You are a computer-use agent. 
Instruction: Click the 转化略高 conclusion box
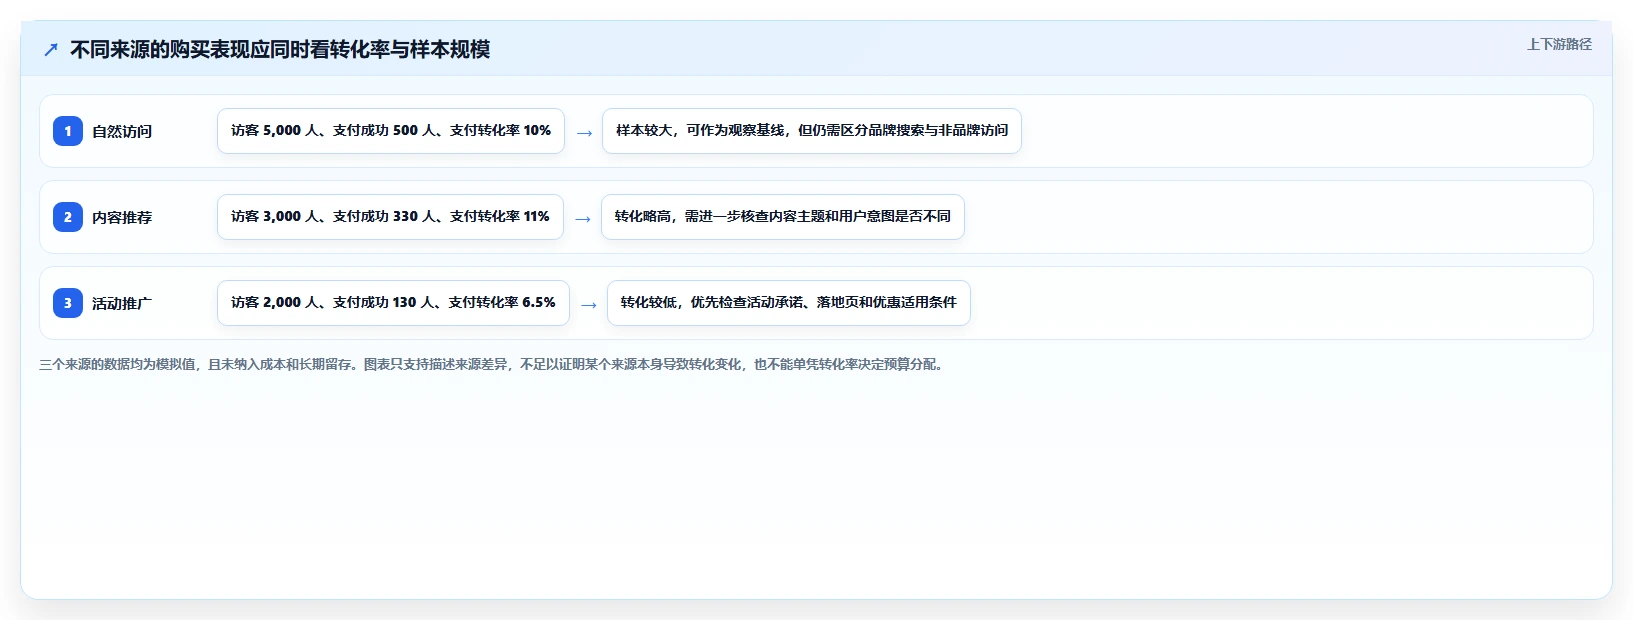tap(783, 217)
